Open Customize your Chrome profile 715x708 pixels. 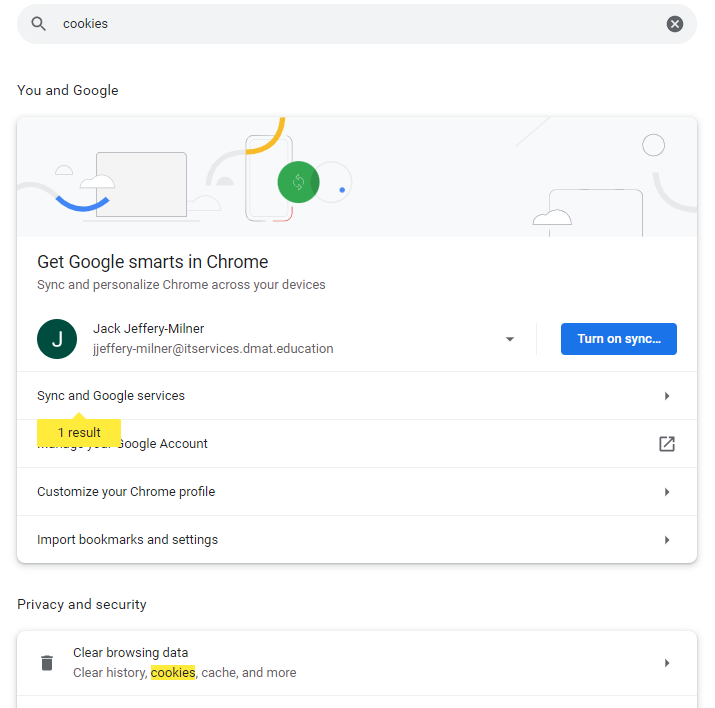[x=357, y=491]
